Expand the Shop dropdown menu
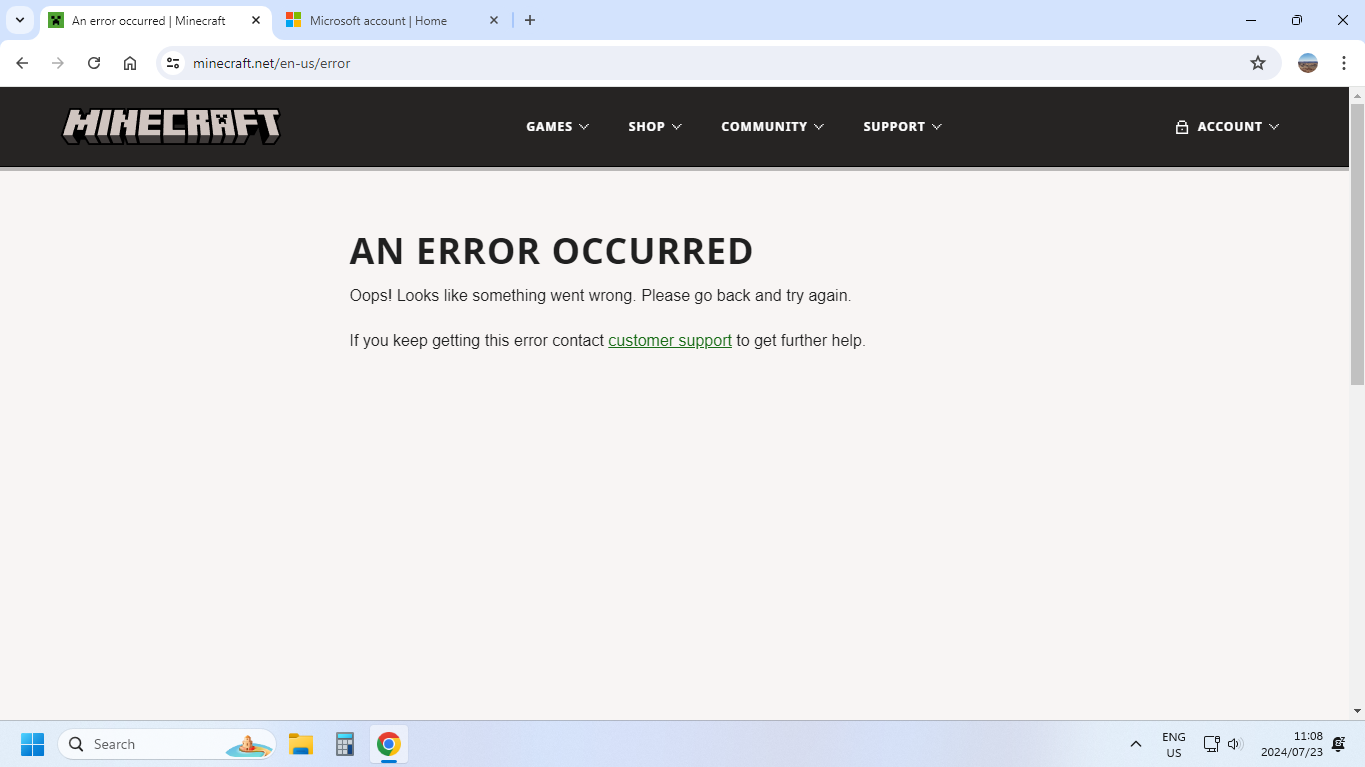The width and height of the screenshot is (1365, 767). [x=654, y=127]
